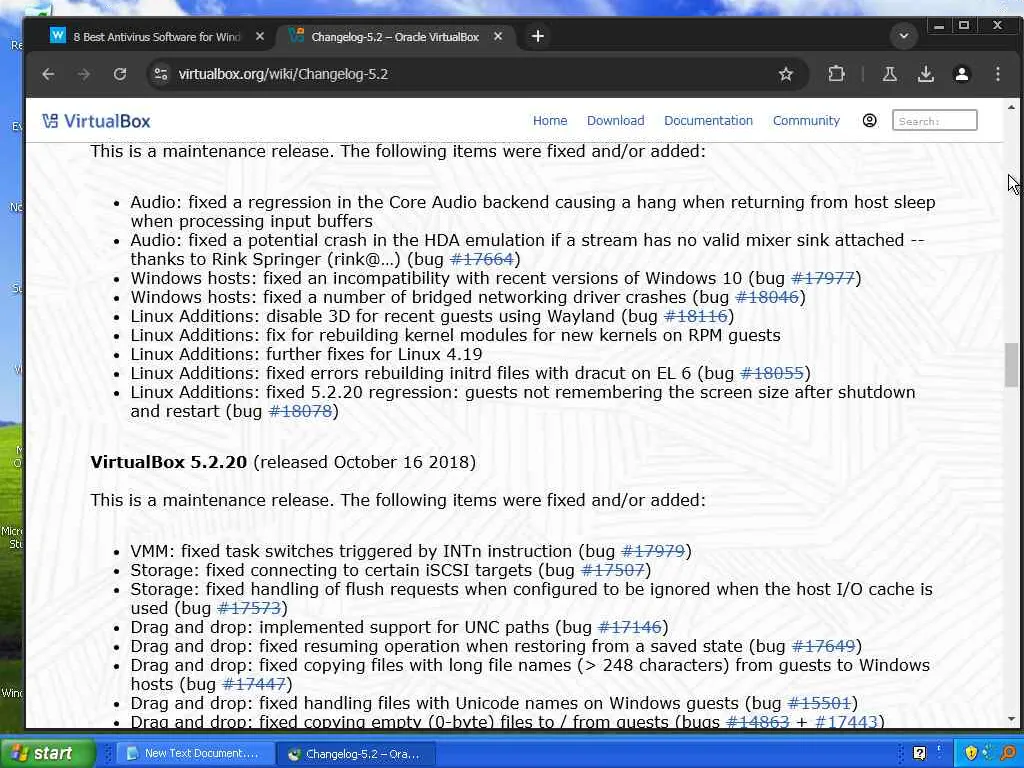Click the VirtualBox 5.2.20 heading
The height and width of the screenshot is (768, 1024).
click(x=168, y=462)
